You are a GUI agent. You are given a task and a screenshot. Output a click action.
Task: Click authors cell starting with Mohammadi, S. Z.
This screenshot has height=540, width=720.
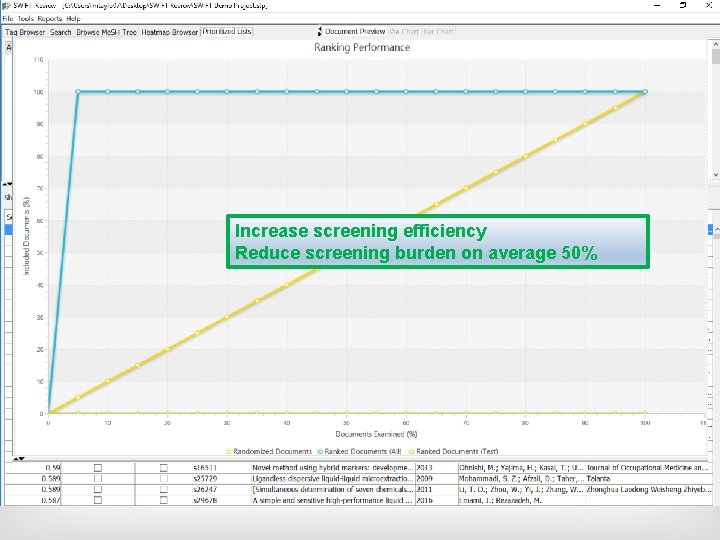[521, 478]
